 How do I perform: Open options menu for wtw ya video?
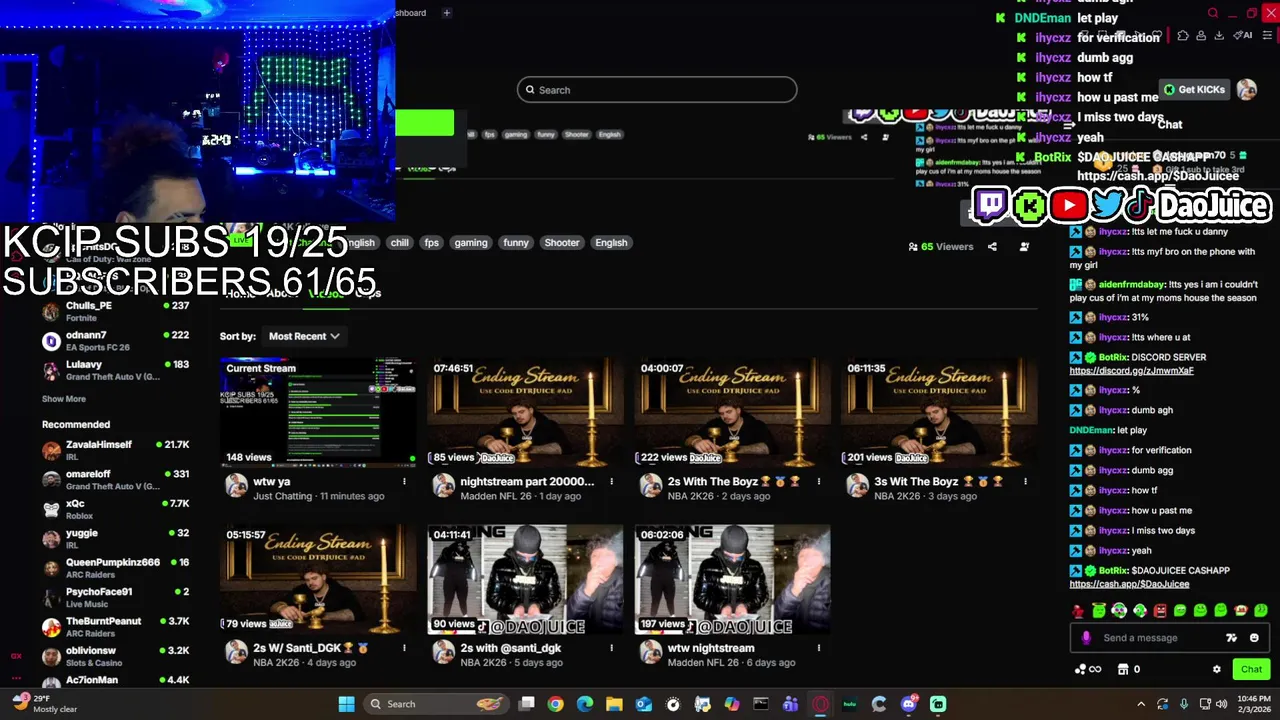coord(405,482)
